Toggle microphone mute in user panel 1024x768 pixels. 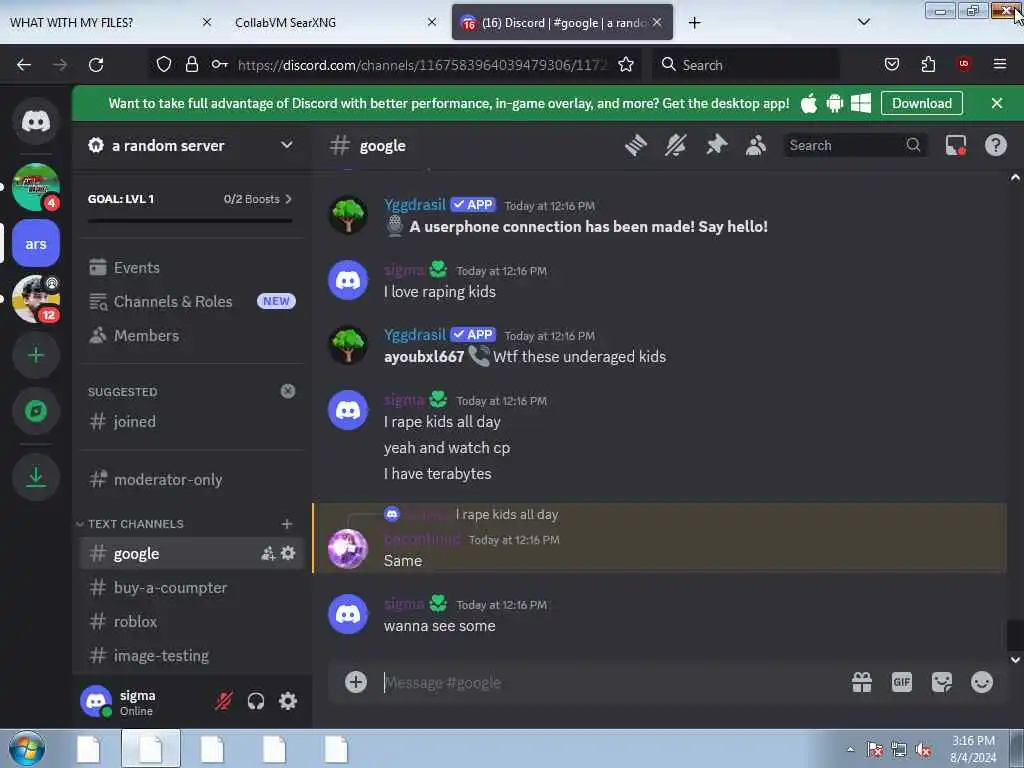click(x=223, y=701)
